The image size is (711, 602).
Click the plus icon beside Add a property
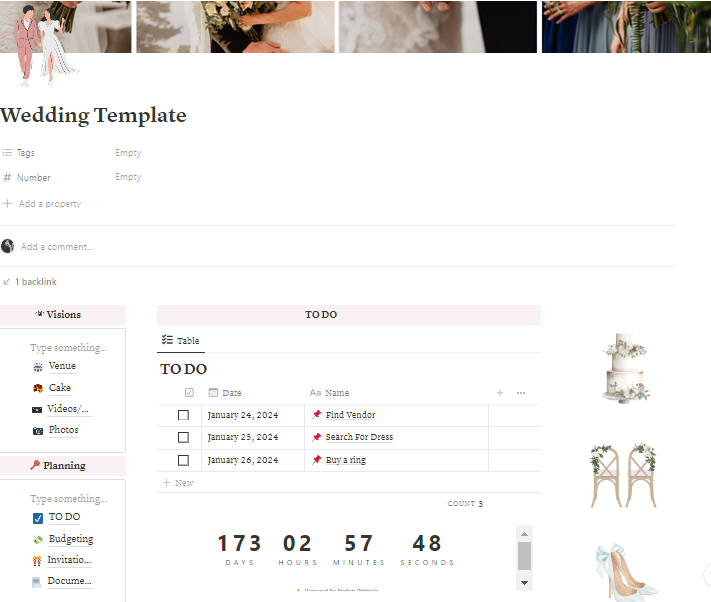7,204
